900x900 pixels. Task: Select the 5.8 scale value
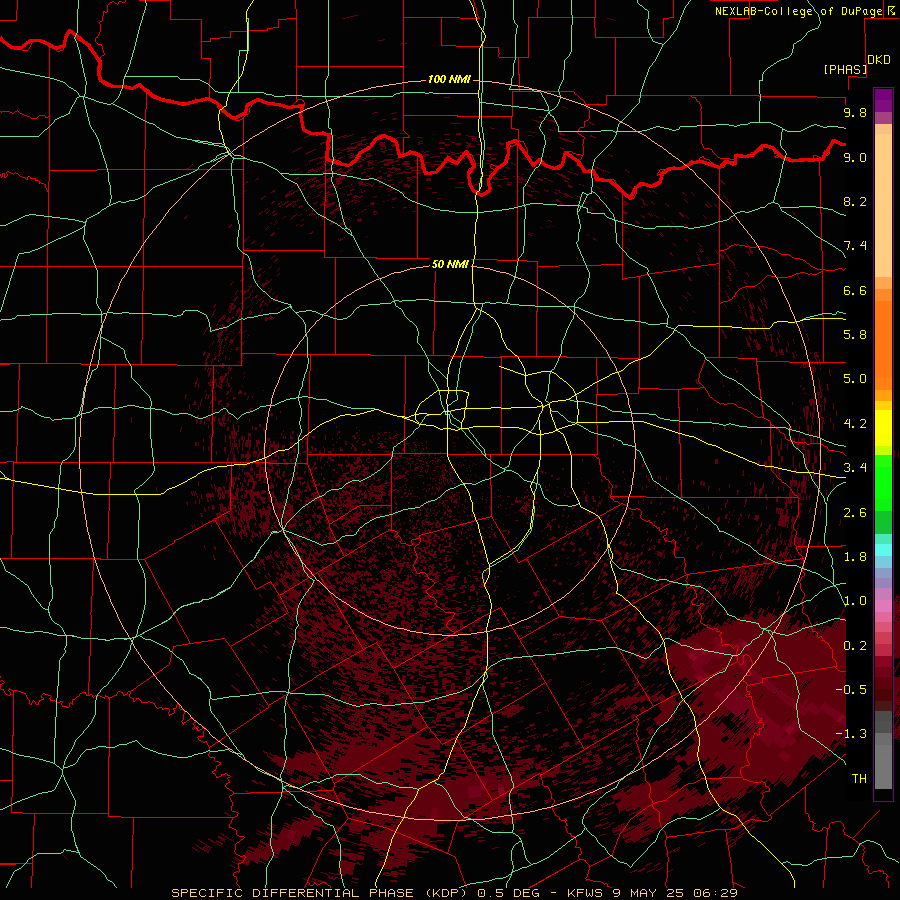click(x=855, y=335)
